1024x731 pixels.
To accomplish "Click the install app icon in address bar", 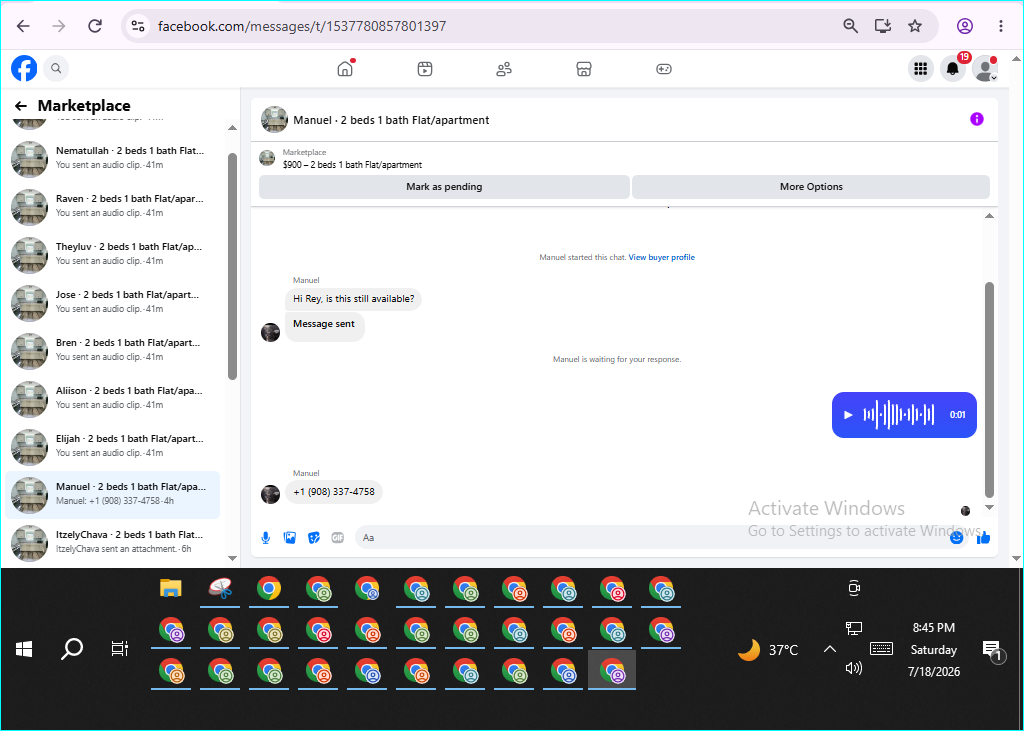I will coord(882,26).
